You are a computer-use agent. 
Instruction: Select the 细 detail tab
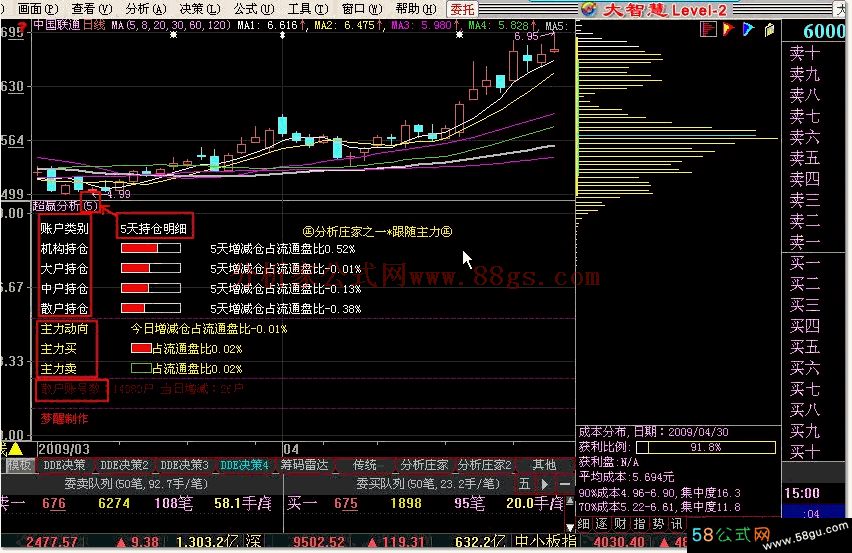[584, 524]
